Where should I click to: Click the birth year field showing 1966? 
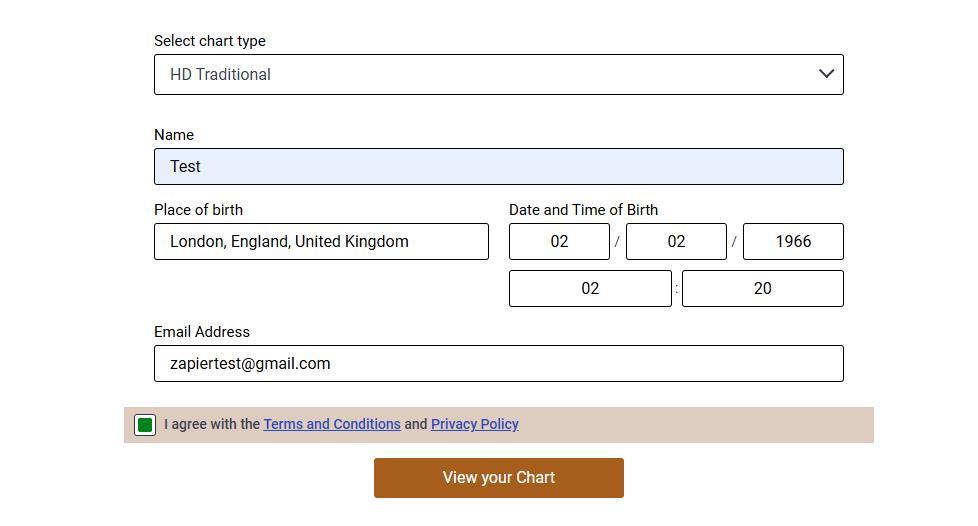click(x=793, y=242)
